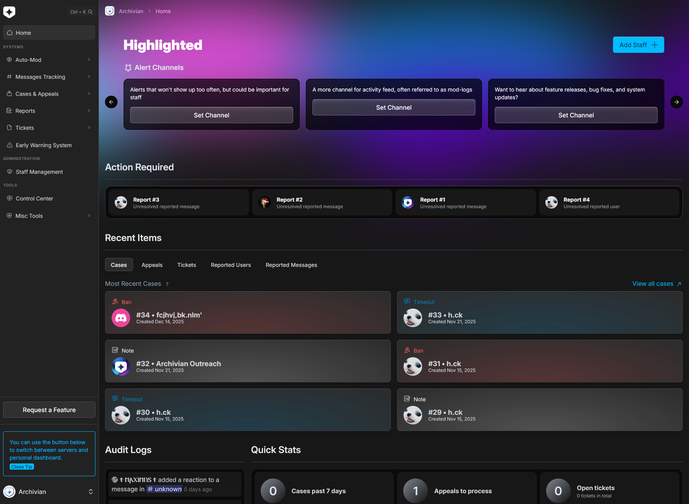
Task: Click the Request a Feature button
Action: click(x=49, y=410)
